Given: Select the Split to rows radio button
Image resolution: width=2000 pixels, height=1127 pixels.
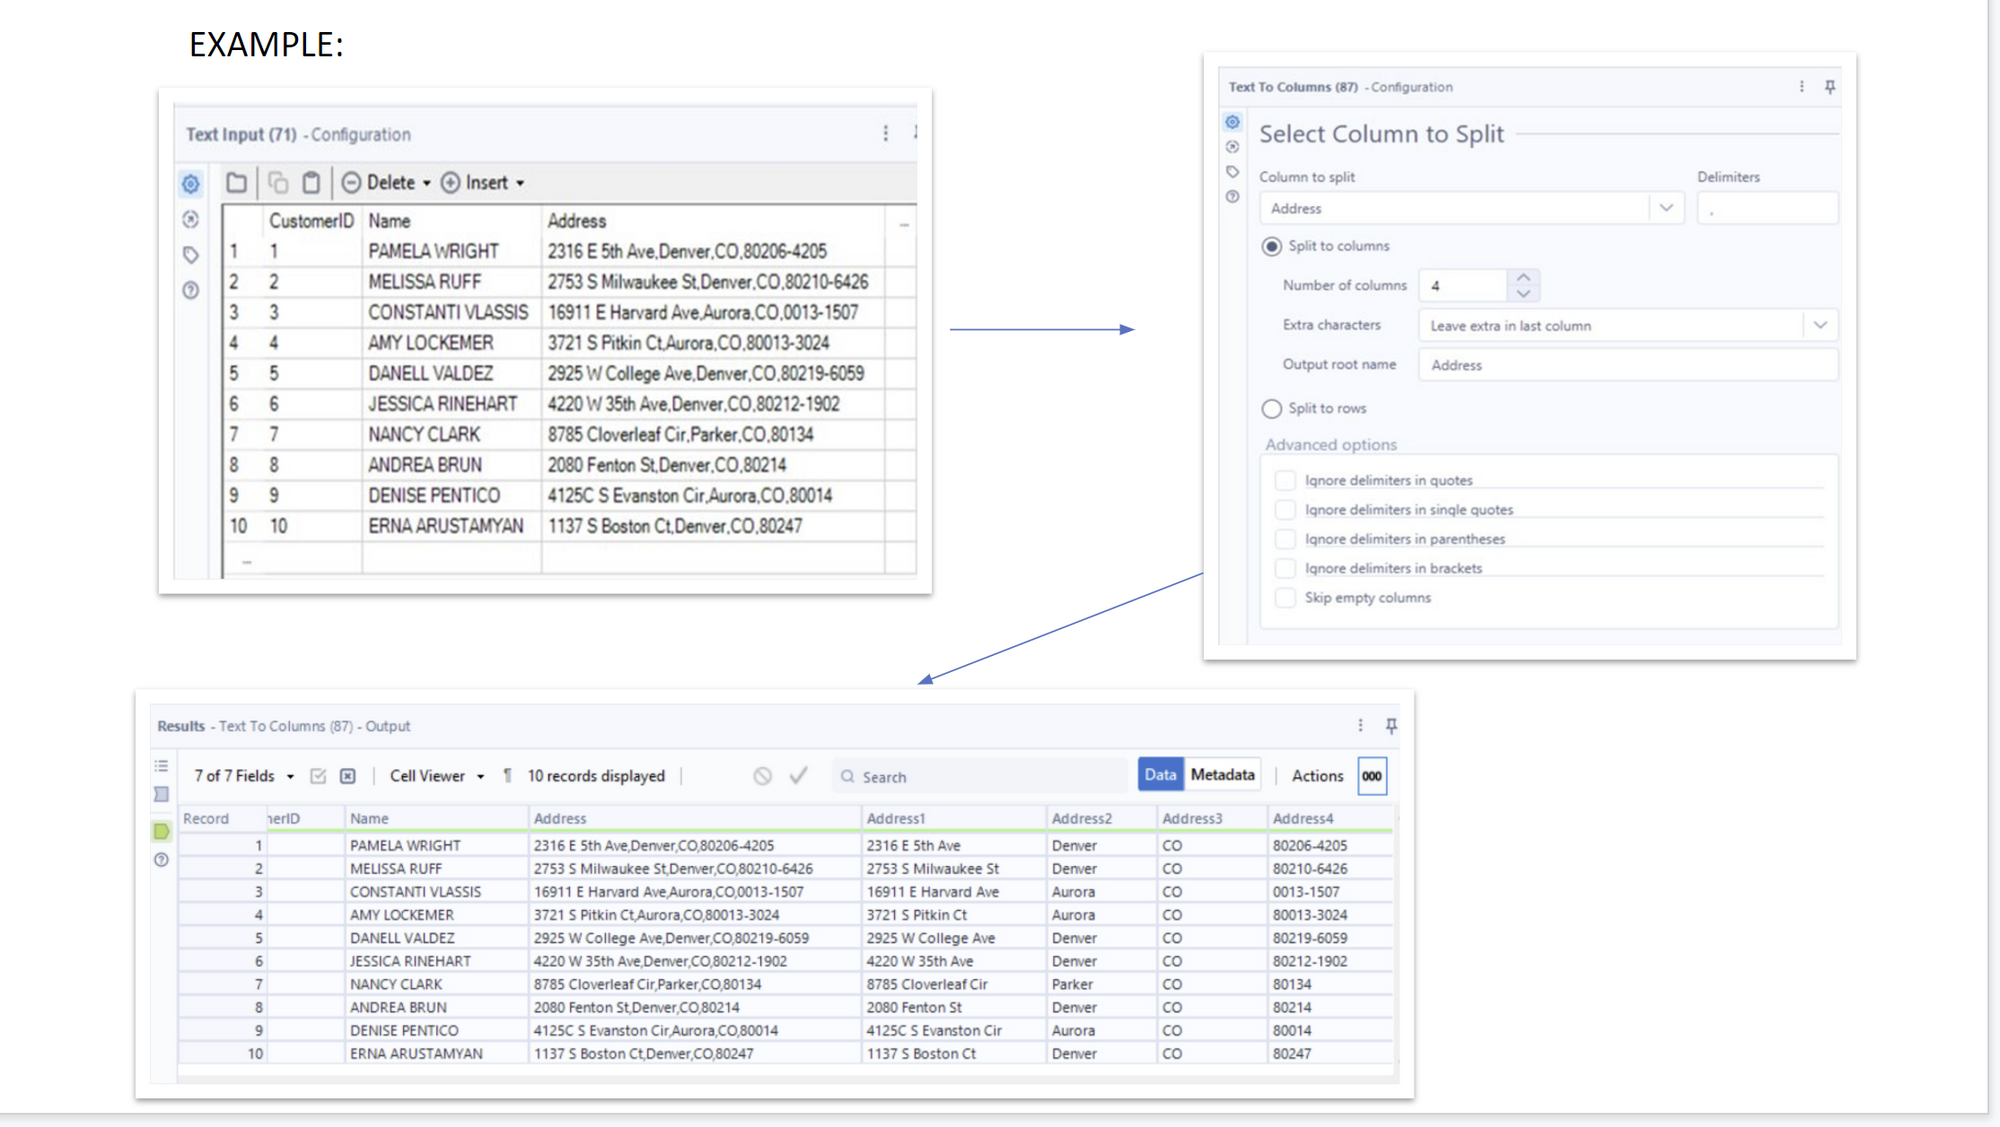Looking at the screenshot, I should point(1271,409).
